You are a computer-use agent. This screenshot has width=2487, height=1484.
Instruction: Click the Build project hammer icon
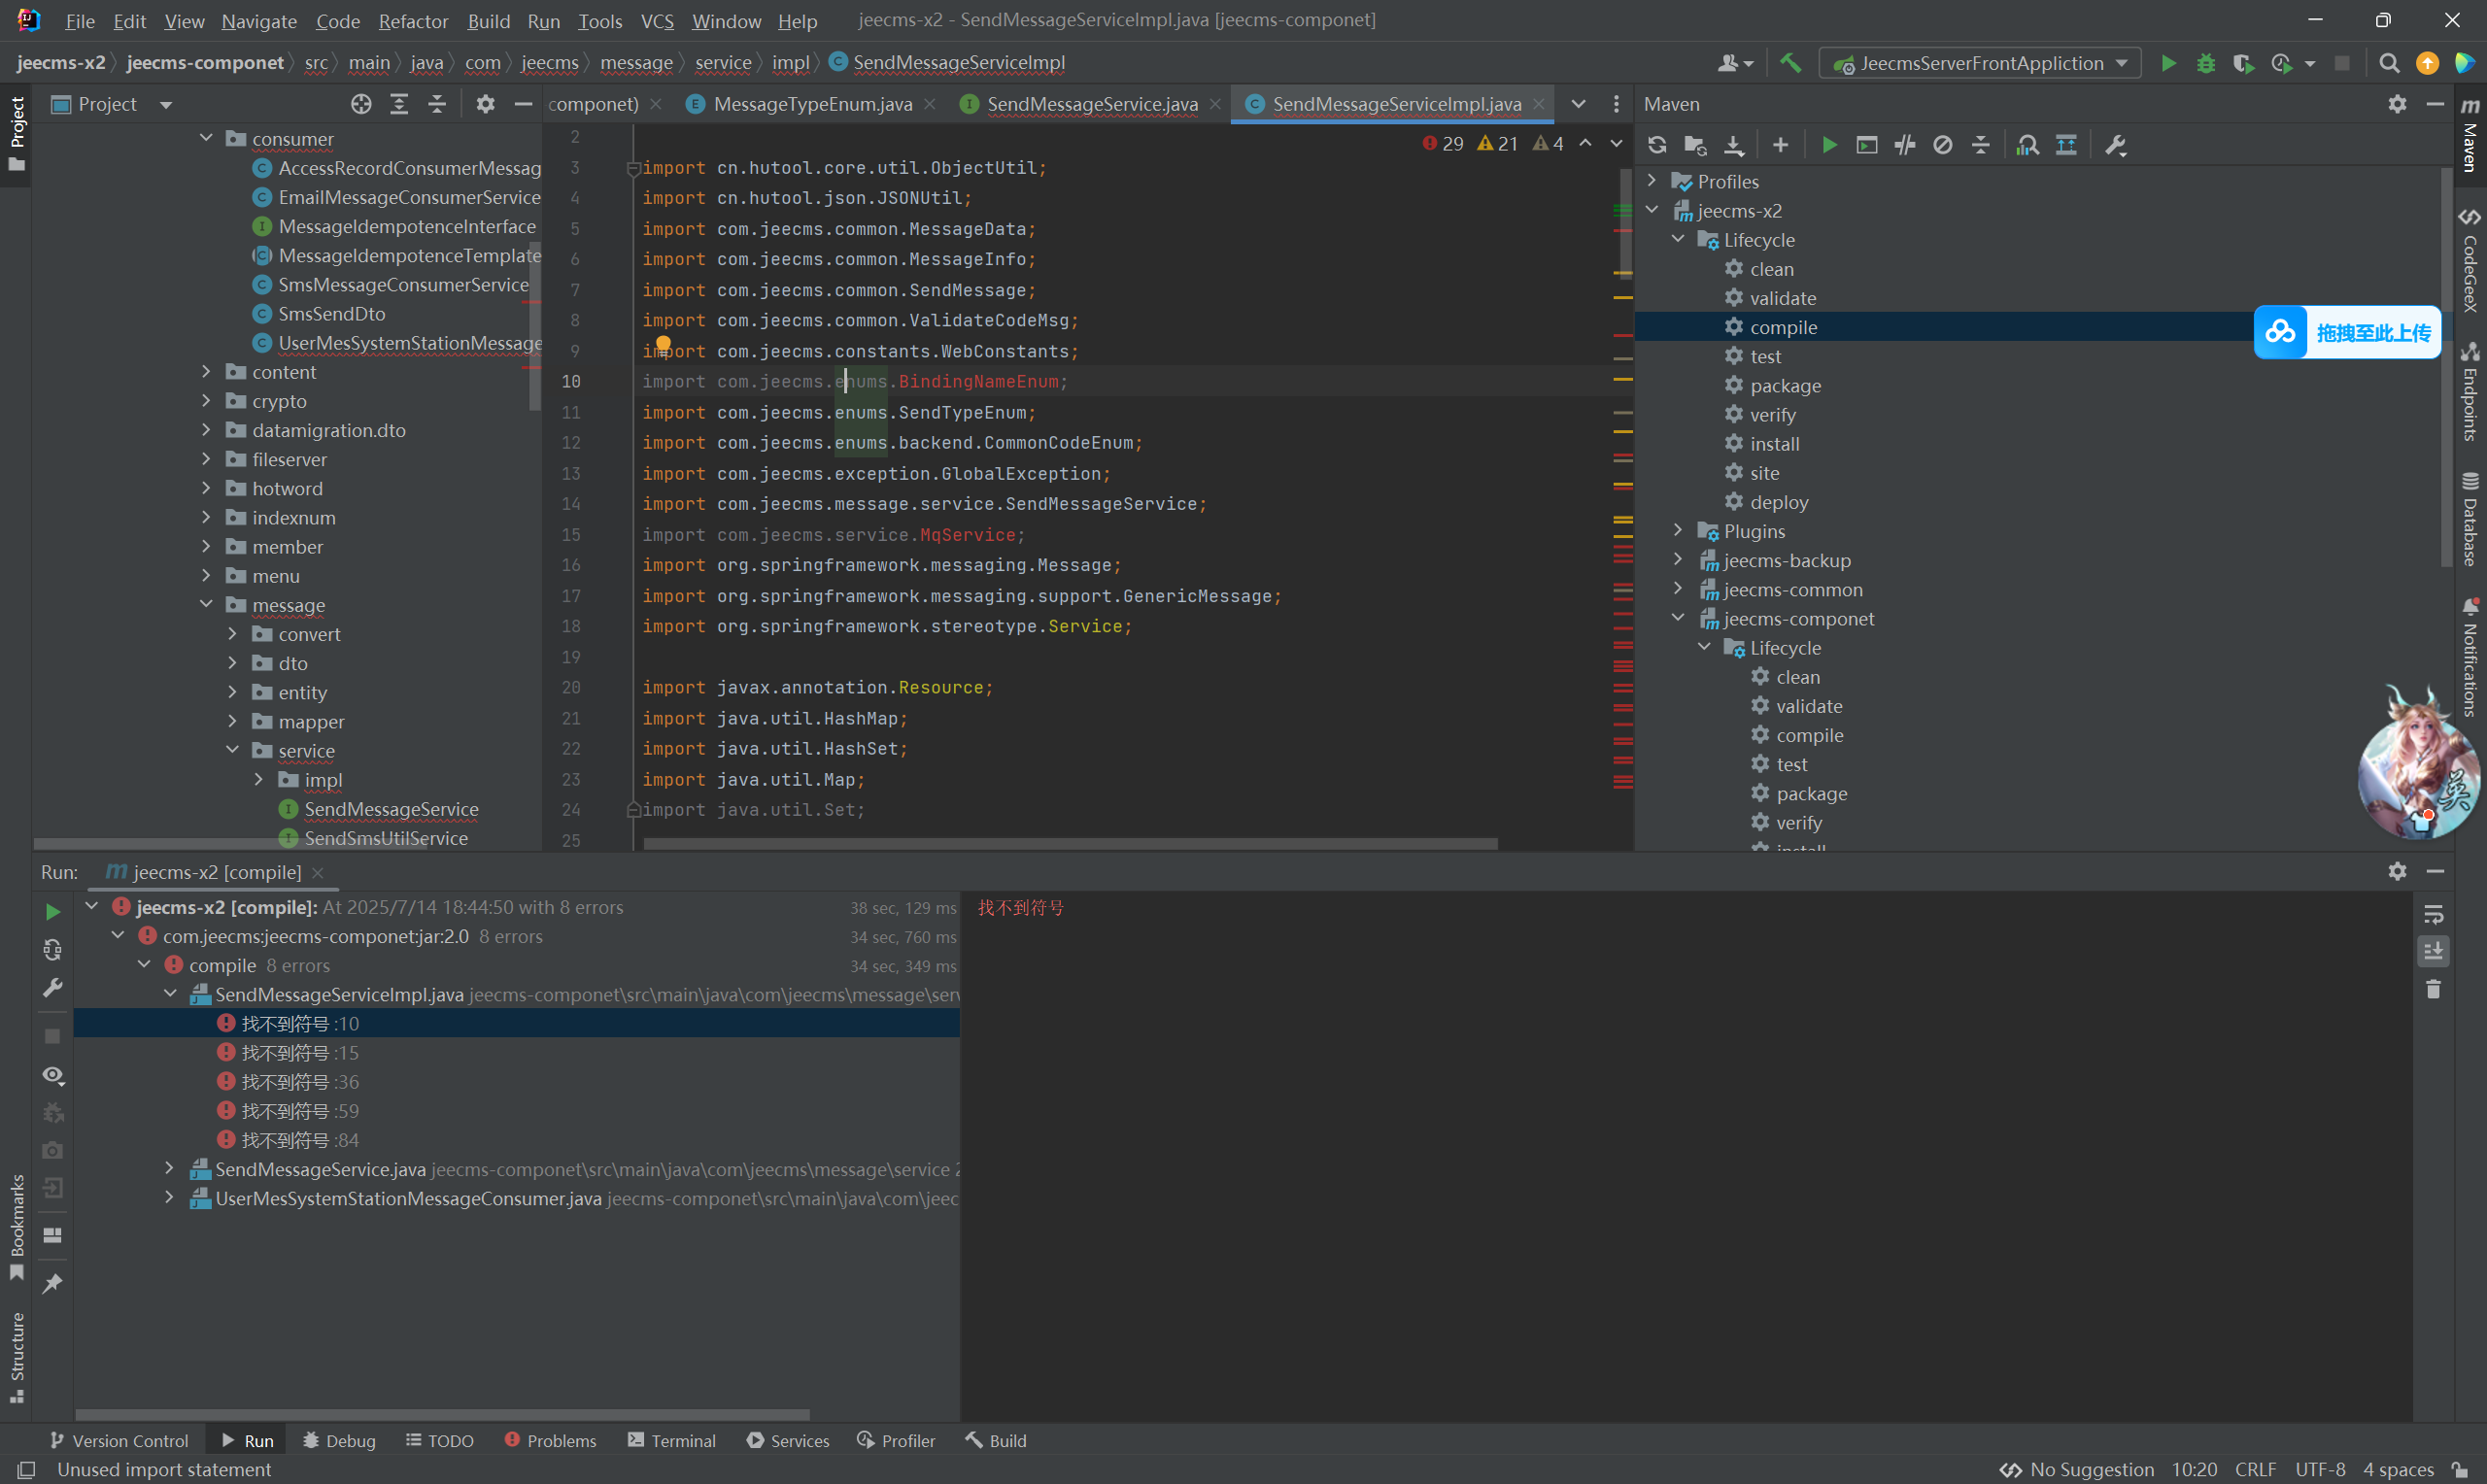[x=1790, y=63]
